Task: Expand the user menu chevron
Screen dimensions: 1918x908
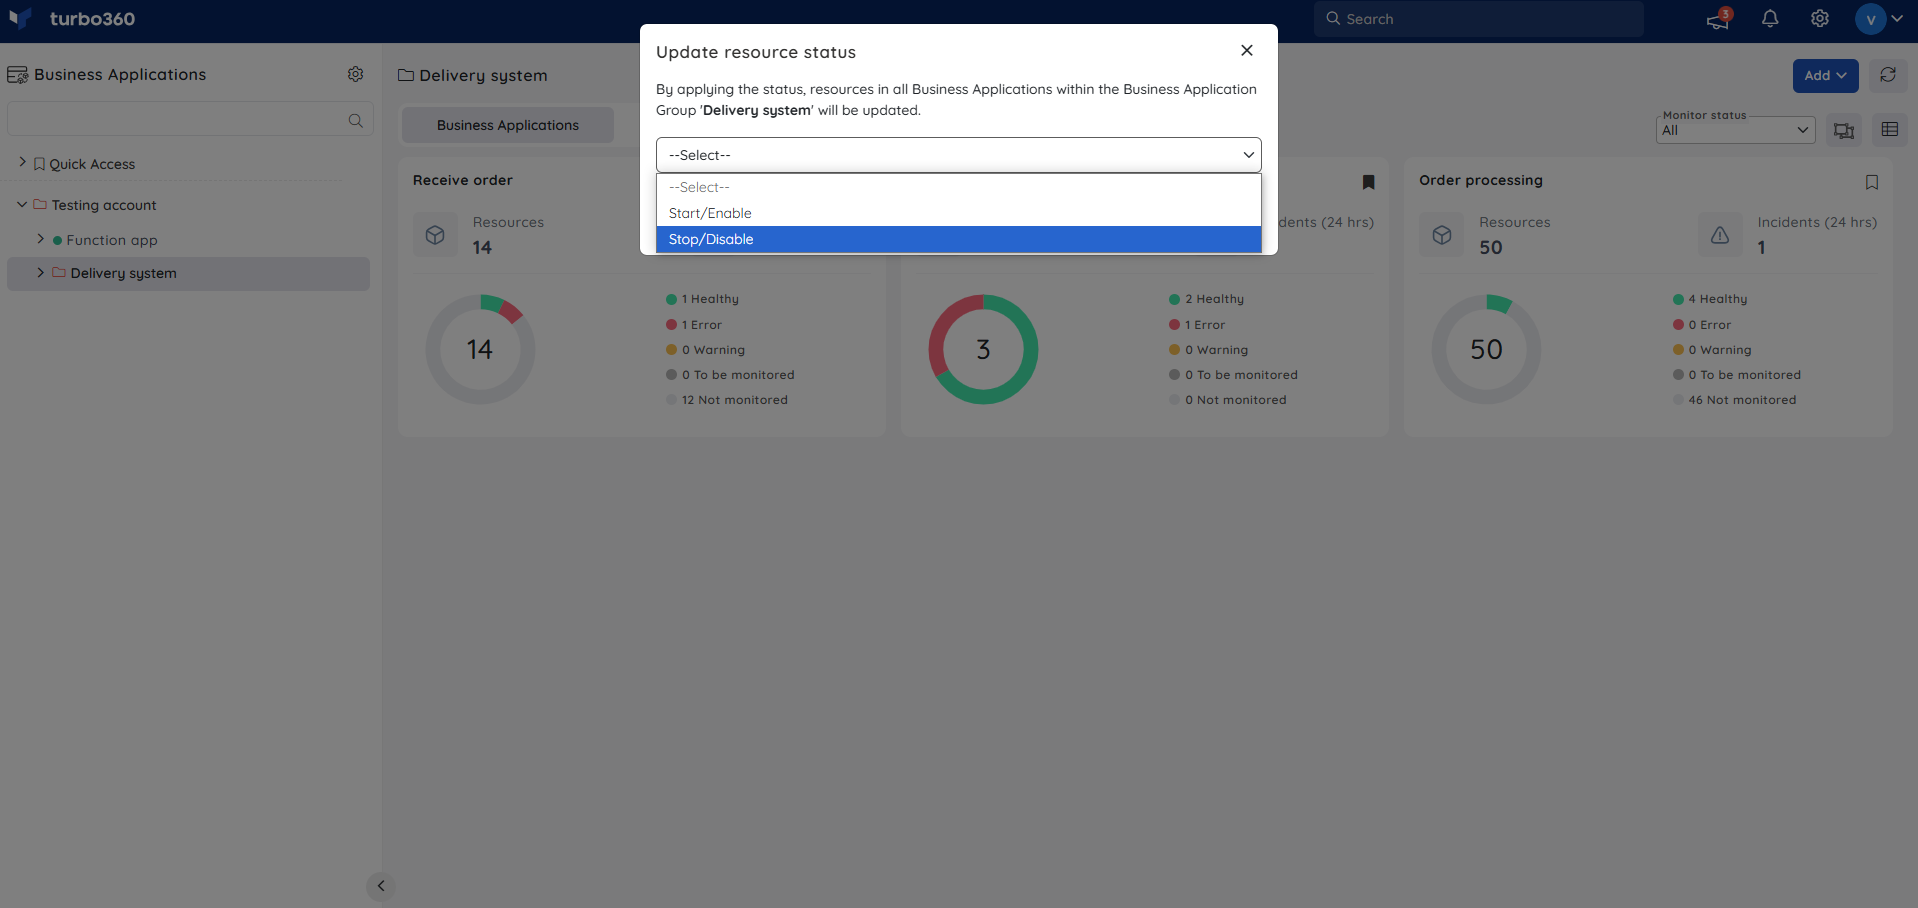Action: tap(1897, 18)
